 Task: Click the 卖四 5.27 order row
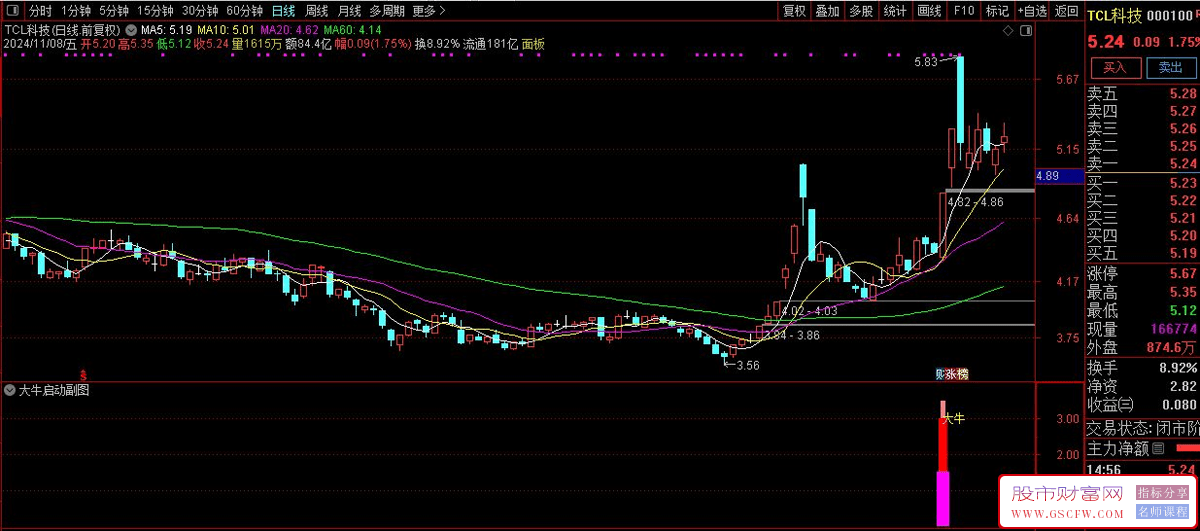pos(1142,111)
